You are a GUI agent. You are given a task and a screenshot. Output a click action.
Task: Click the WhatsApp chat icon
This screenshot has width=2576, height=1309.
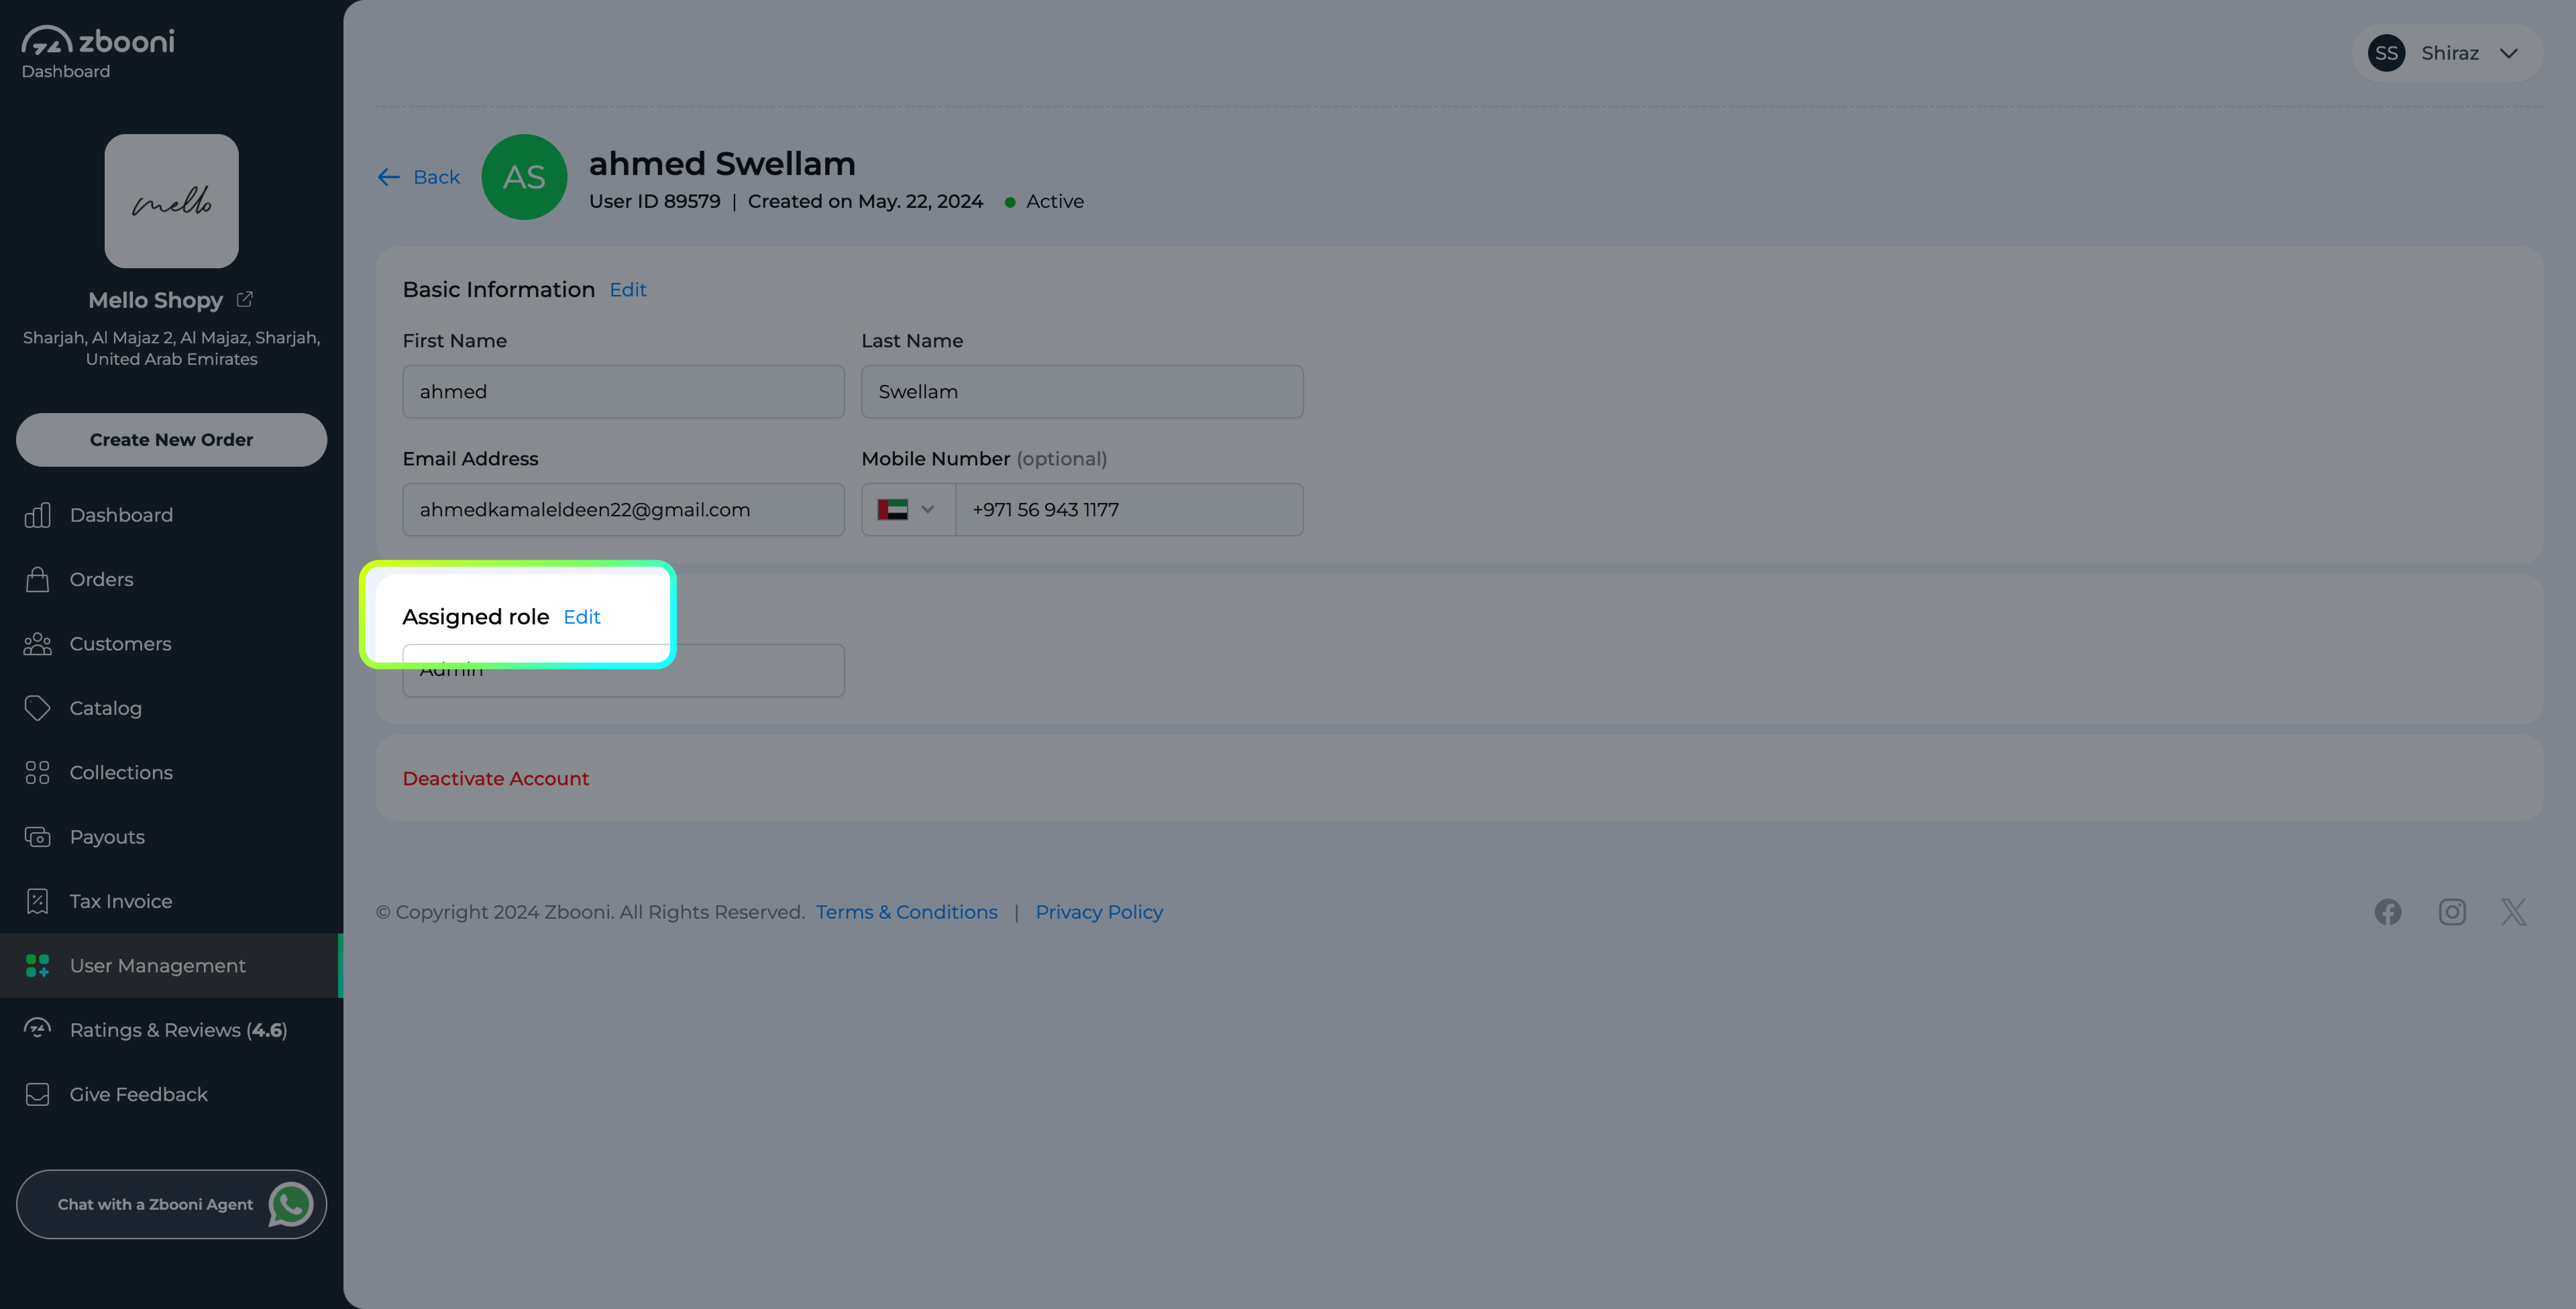[291, 1204]
